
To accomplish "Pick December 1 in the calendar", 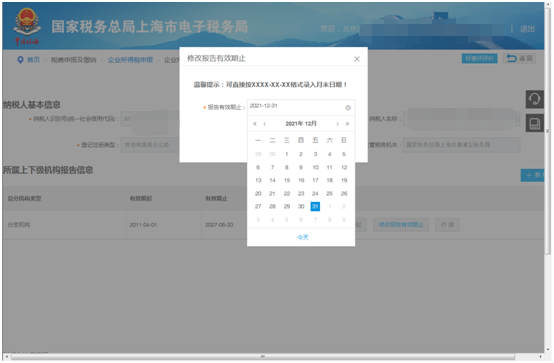I will 287,154.
